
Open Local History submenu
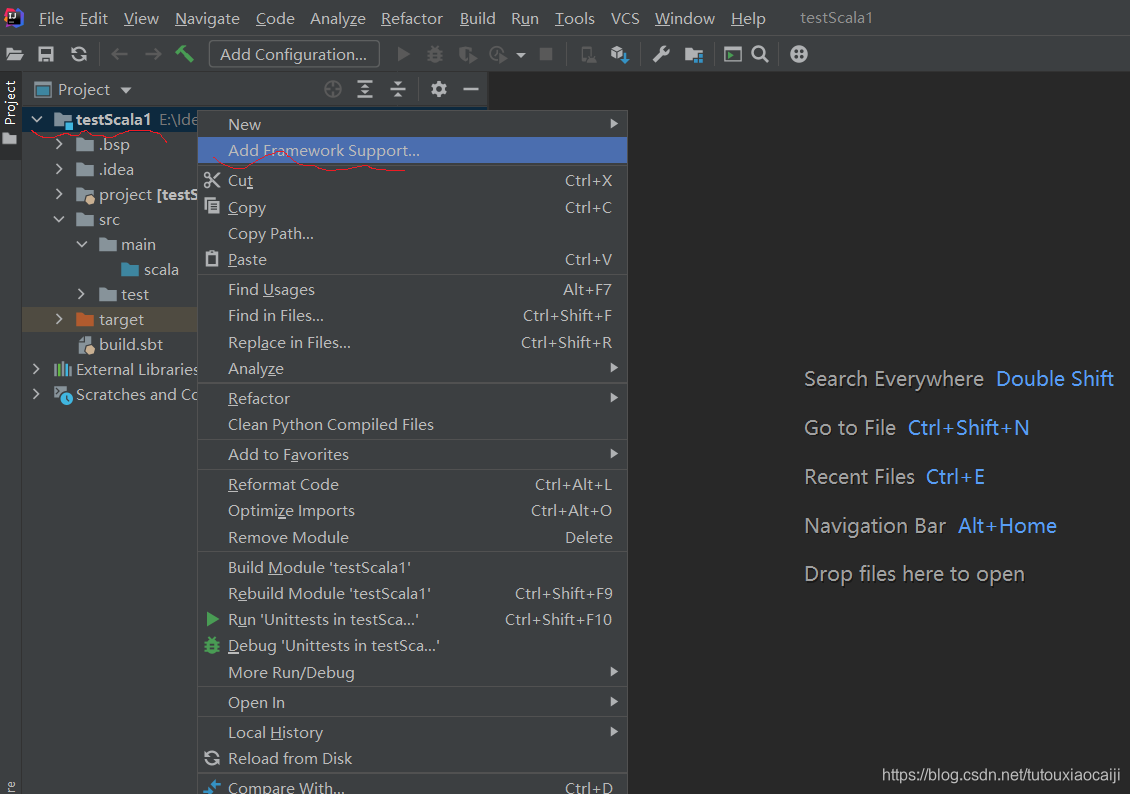coord(412,732)
